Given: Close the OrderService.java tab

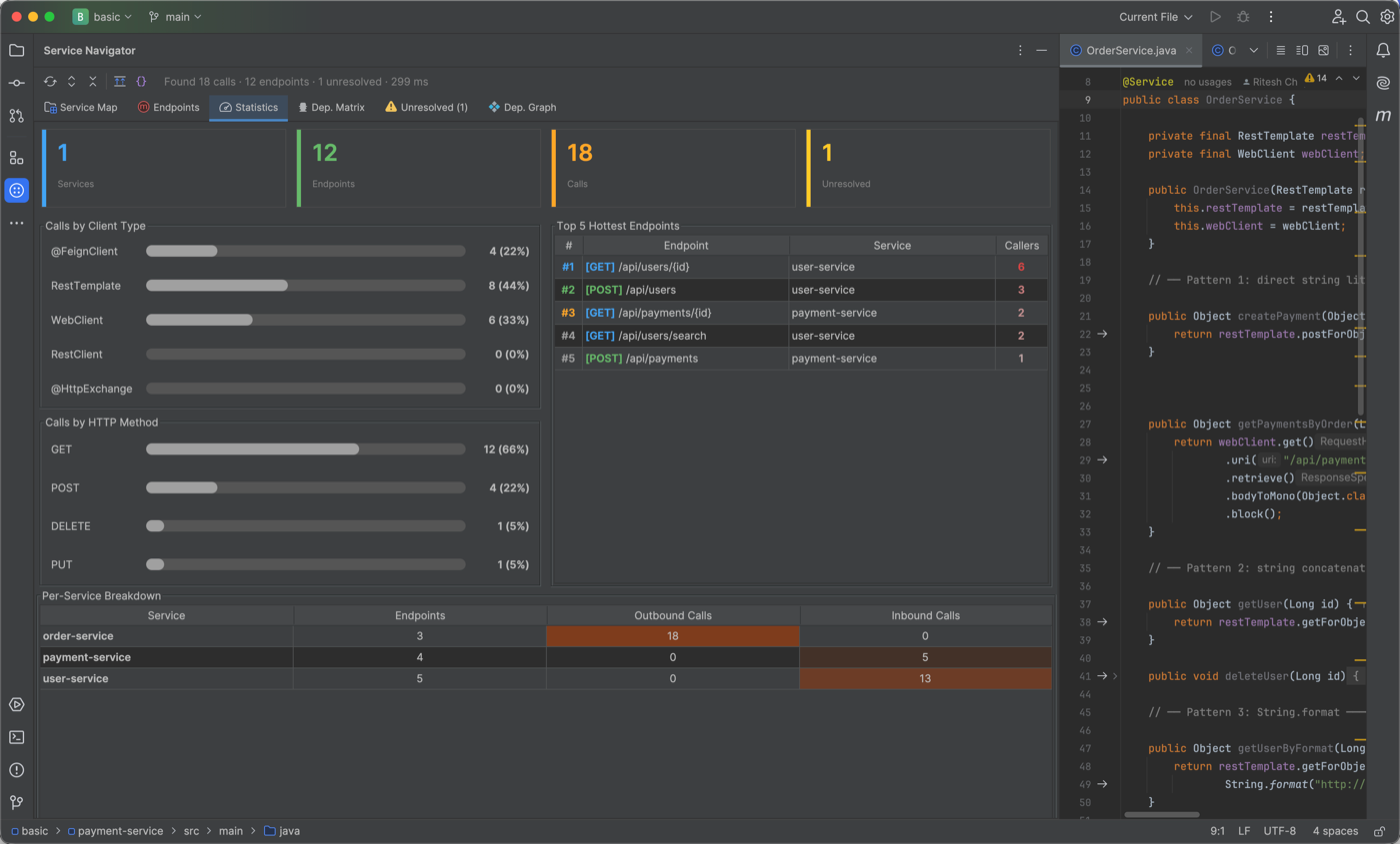Looking at the screenshot, I should [1189, 50].
